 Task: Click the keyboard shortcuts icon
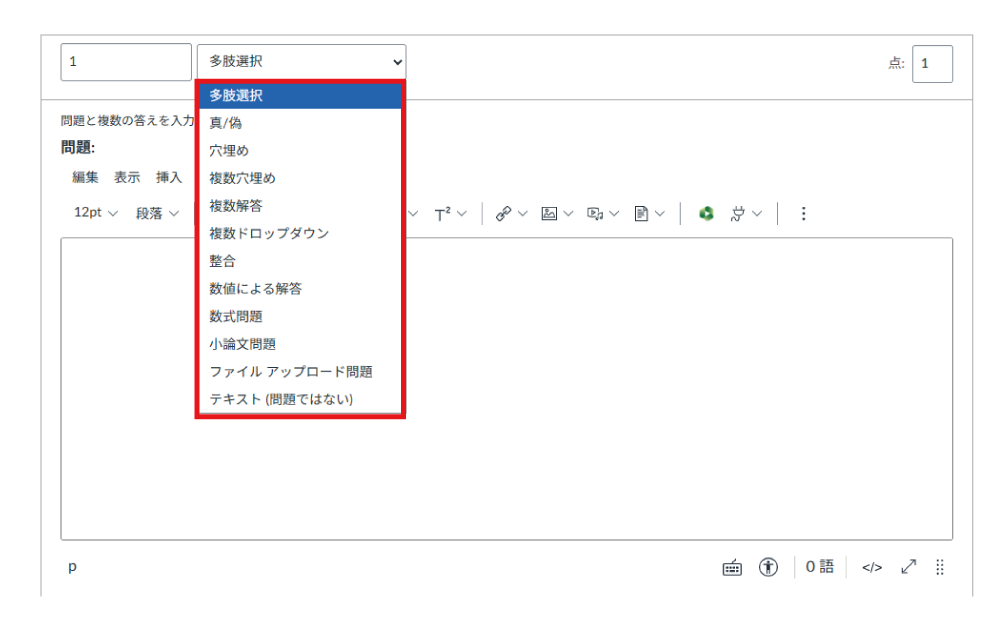click(x=731, y=567)
